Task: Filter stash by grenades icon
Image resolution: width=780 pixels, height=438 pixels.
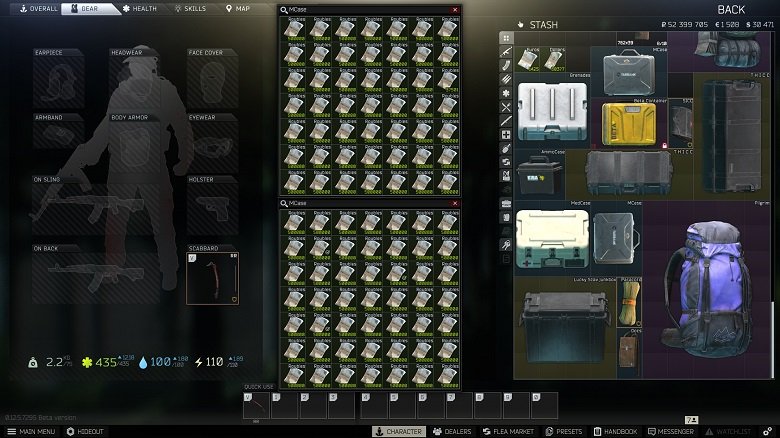Action: pyautogui.click(x=506, y=148)
